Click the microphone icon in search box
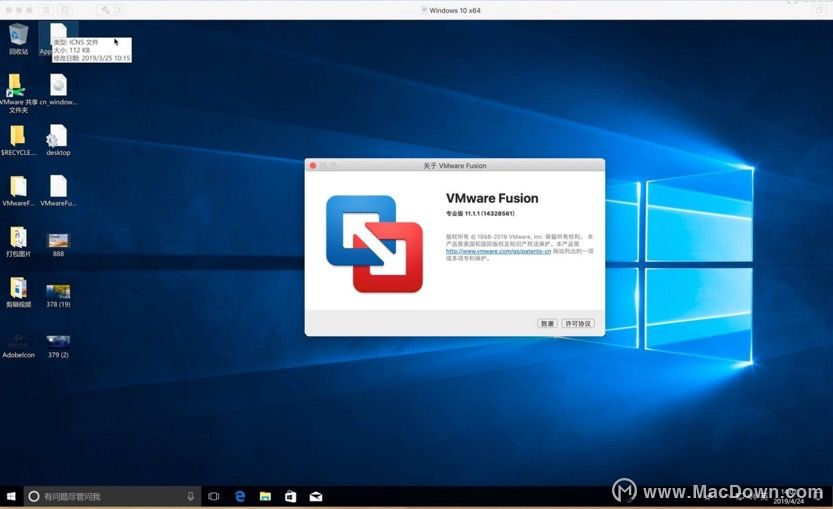The image size is (833, 509). [190, 496]
